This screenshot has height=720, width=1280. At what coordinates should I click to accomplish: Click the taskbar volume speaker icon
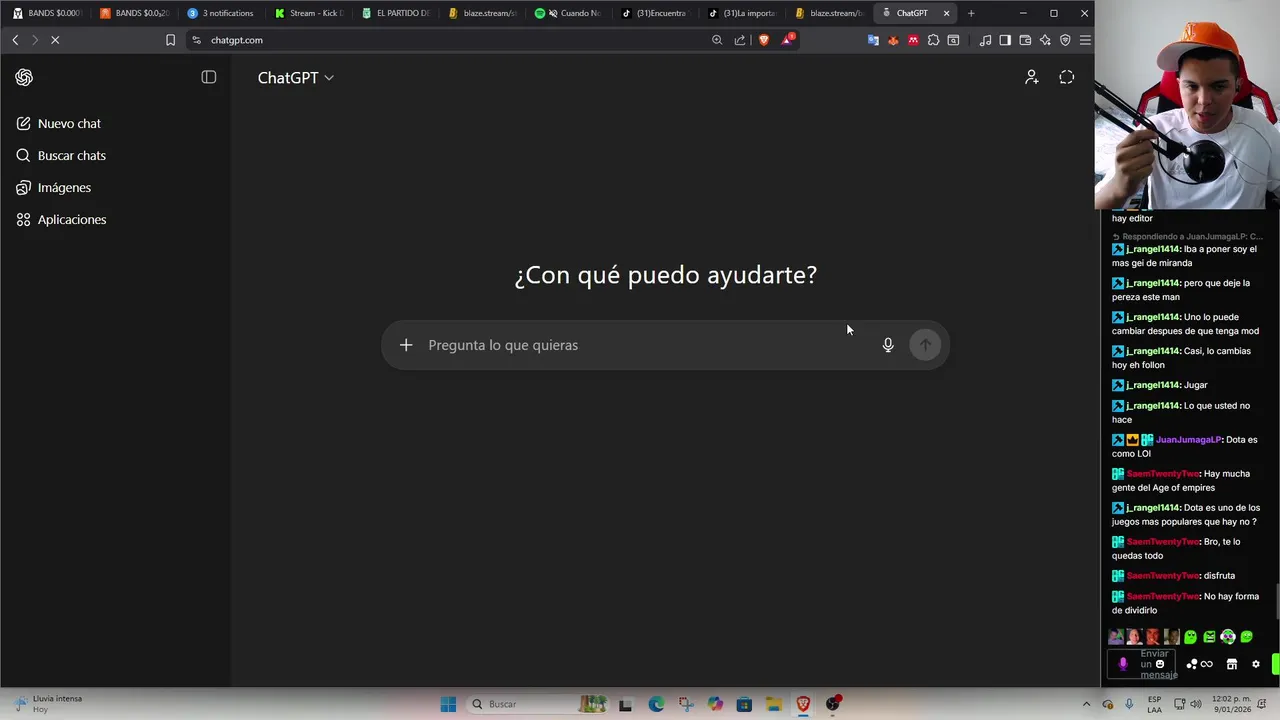point(1198,704)
